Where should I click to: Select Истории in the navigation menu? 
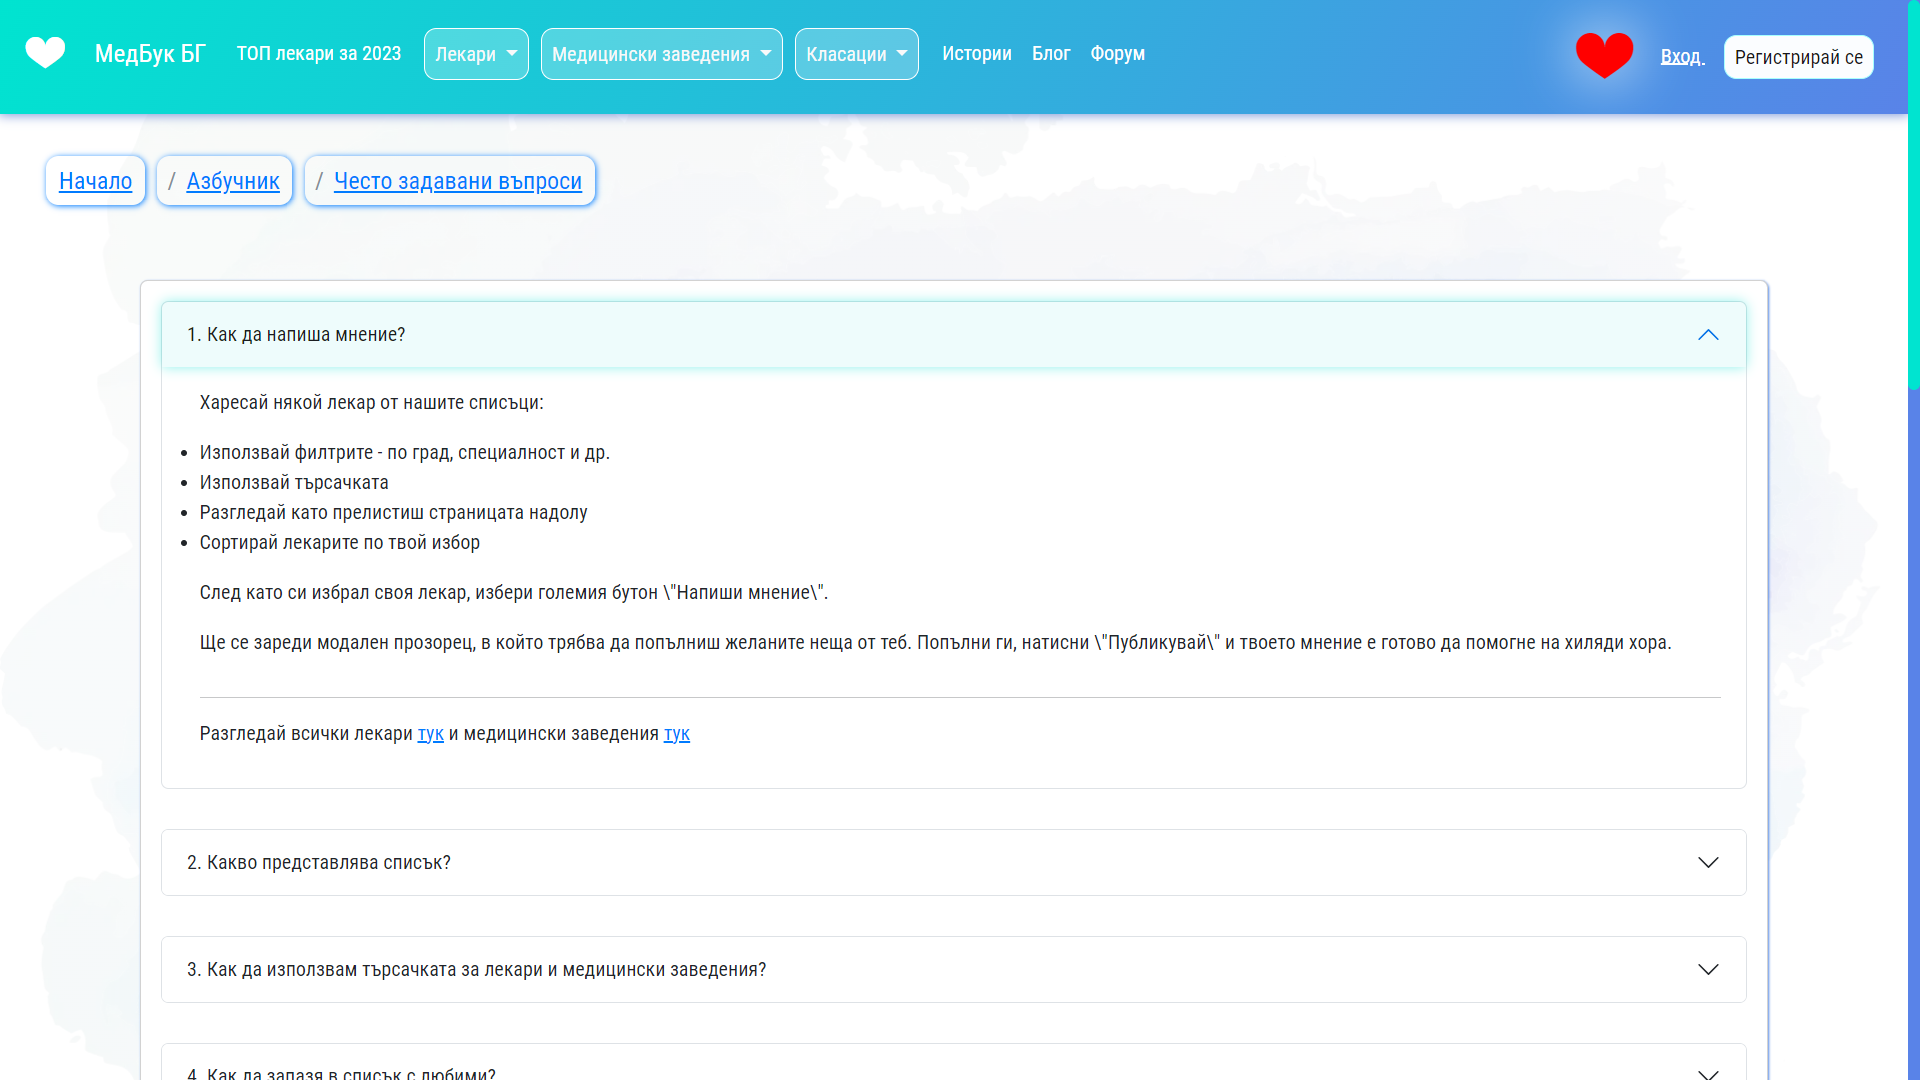point(977,54)
